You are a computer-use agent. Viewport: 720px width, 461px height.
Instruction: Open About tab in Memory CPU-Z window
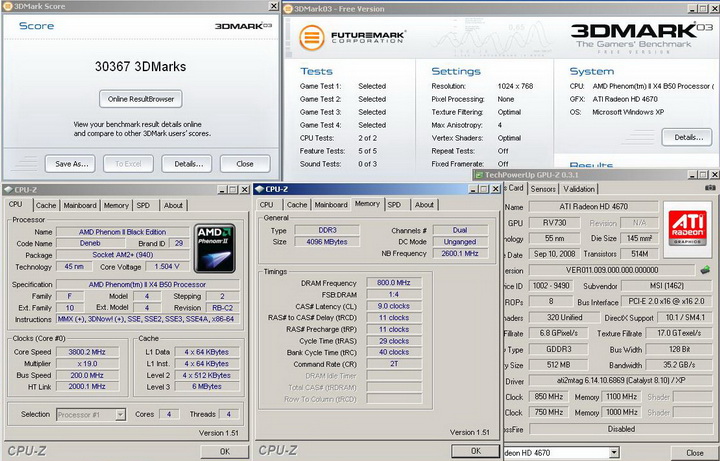[424, 205]
